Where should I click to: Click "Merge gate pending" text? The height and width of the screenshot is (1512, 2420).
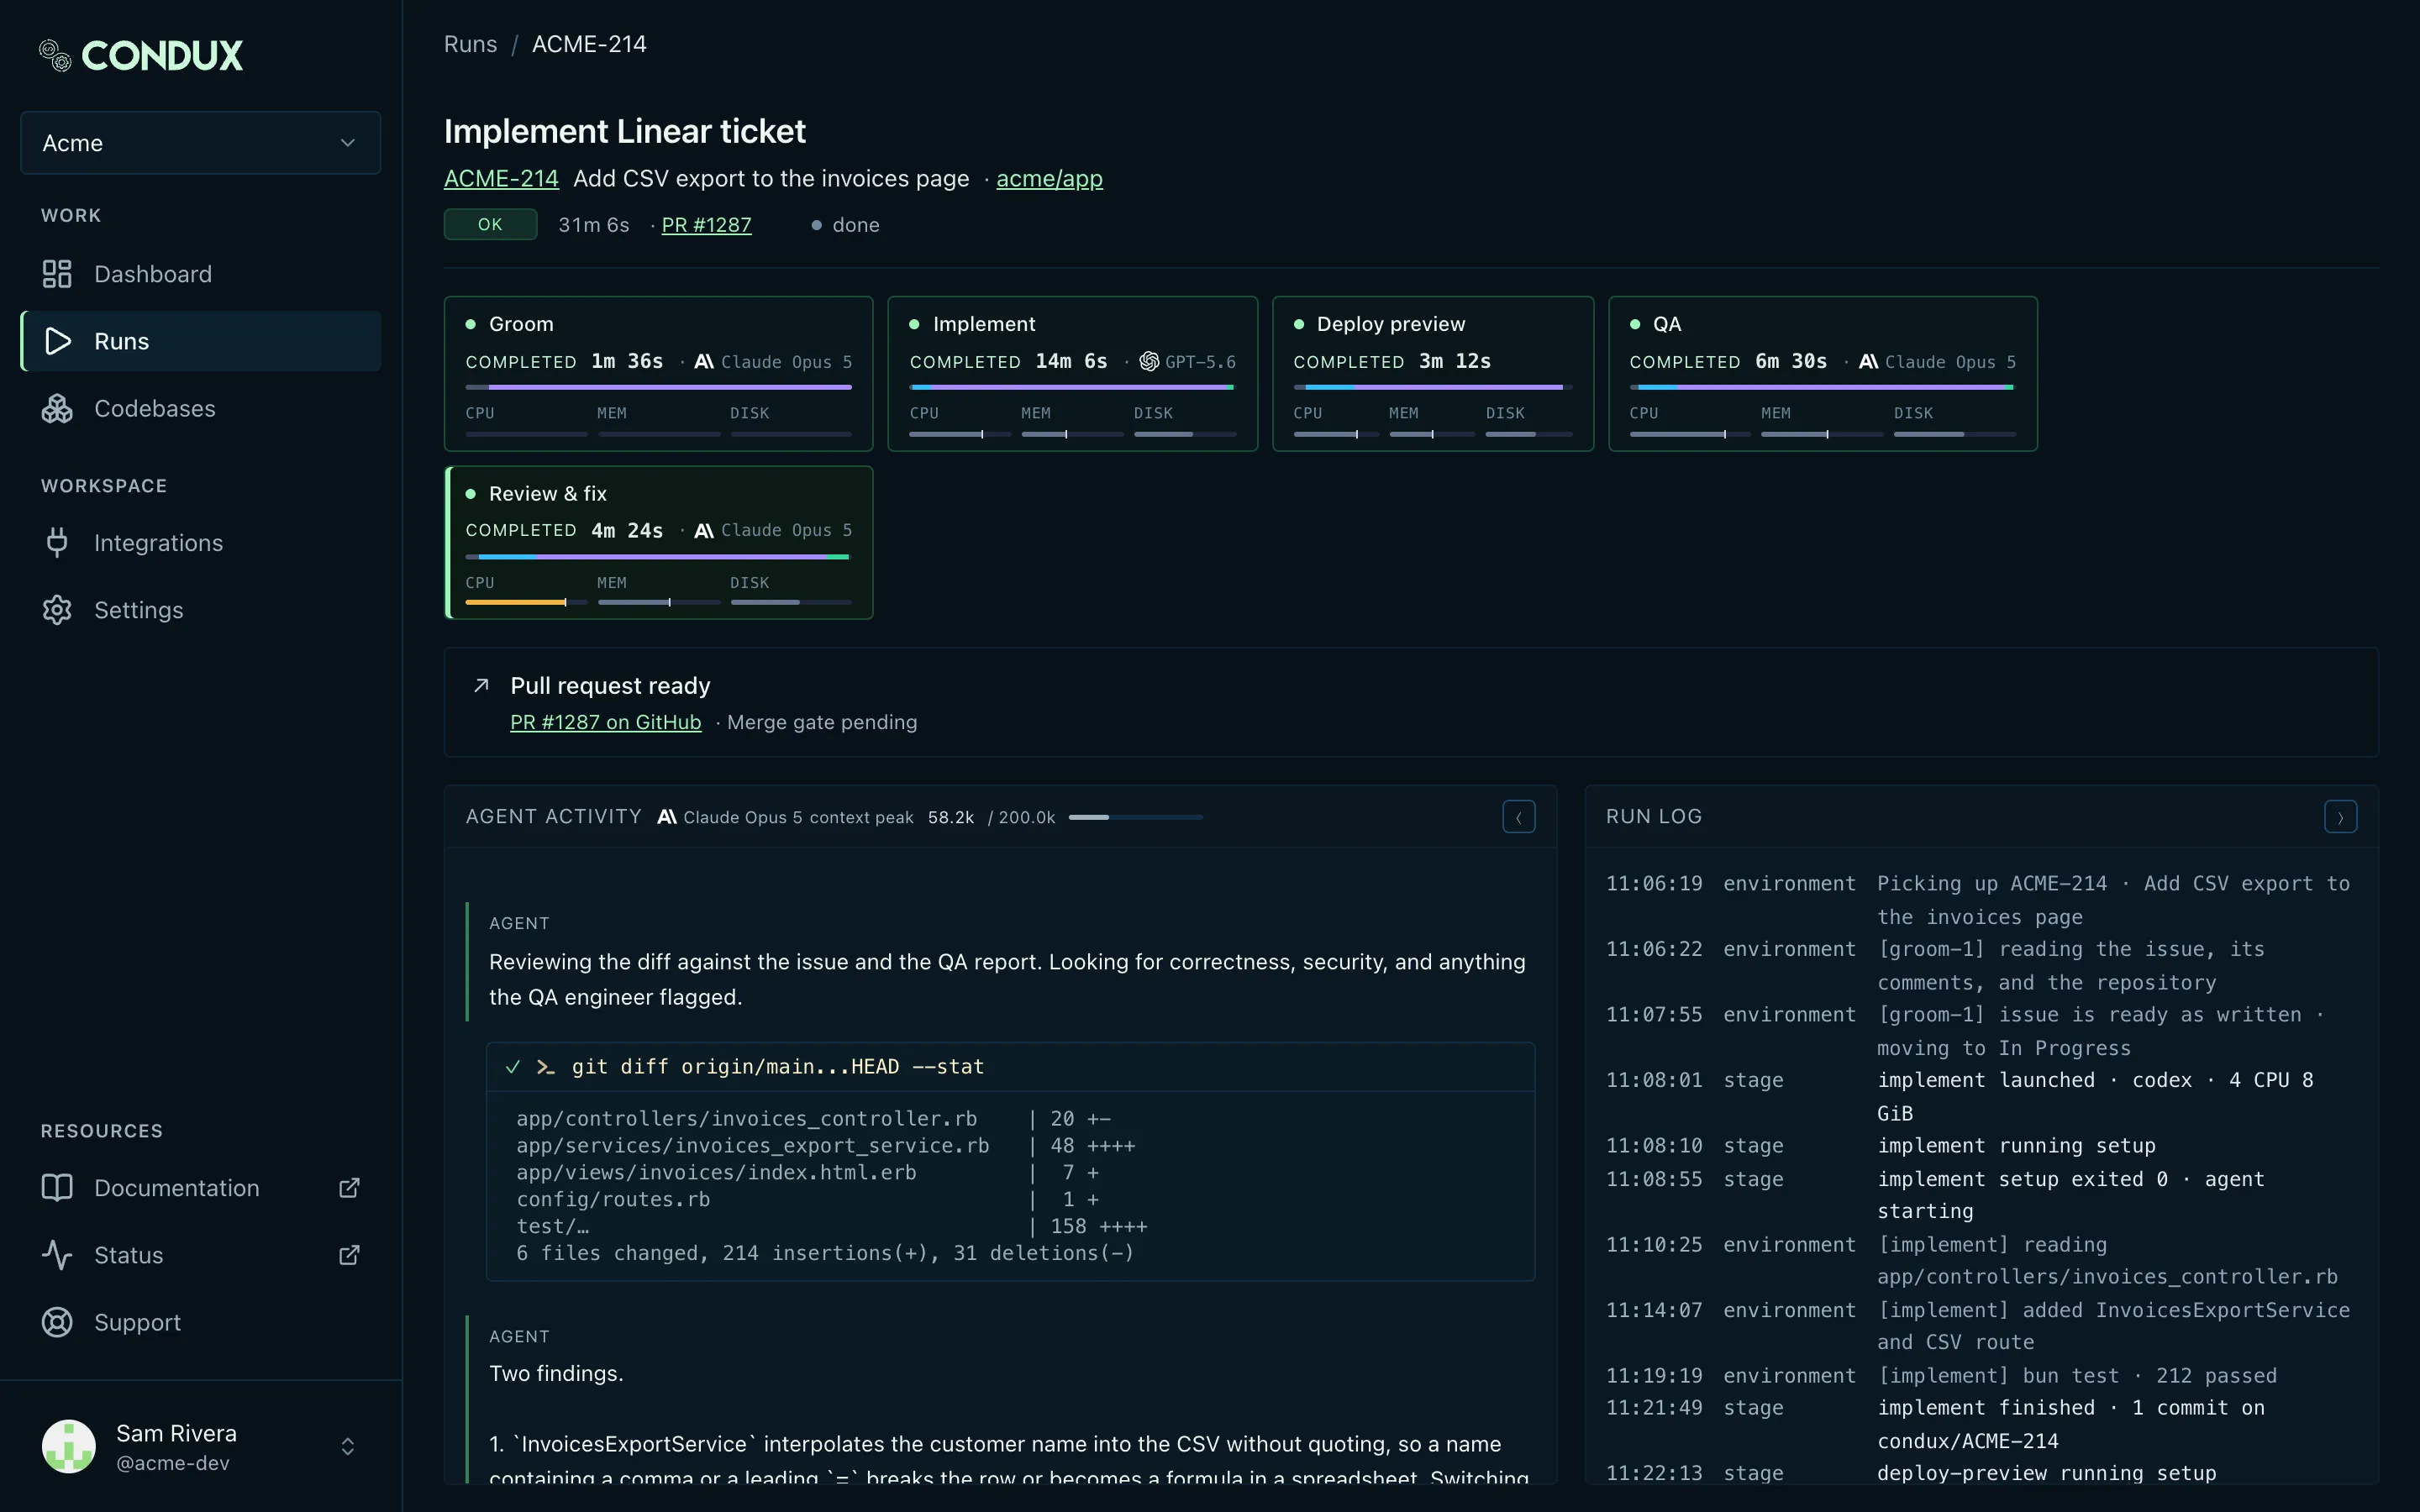(x=822, y=722)
